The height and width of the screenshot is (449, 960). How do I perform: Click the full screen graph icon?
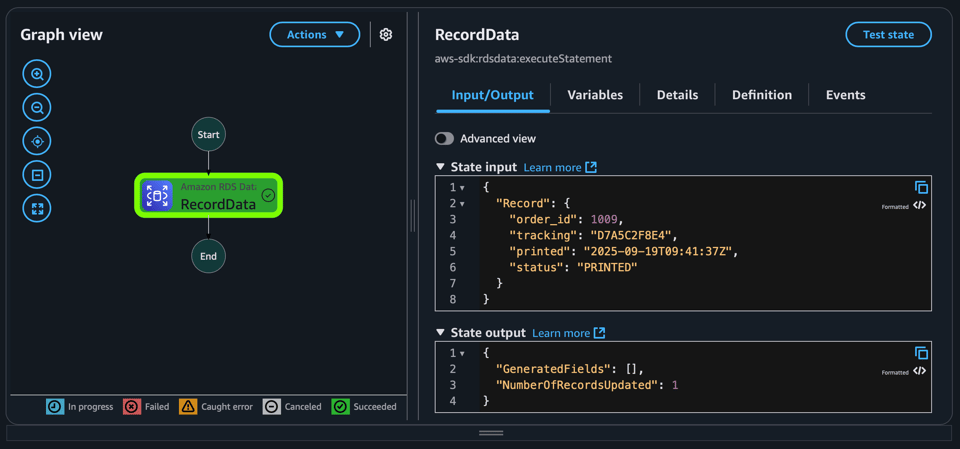37,209
